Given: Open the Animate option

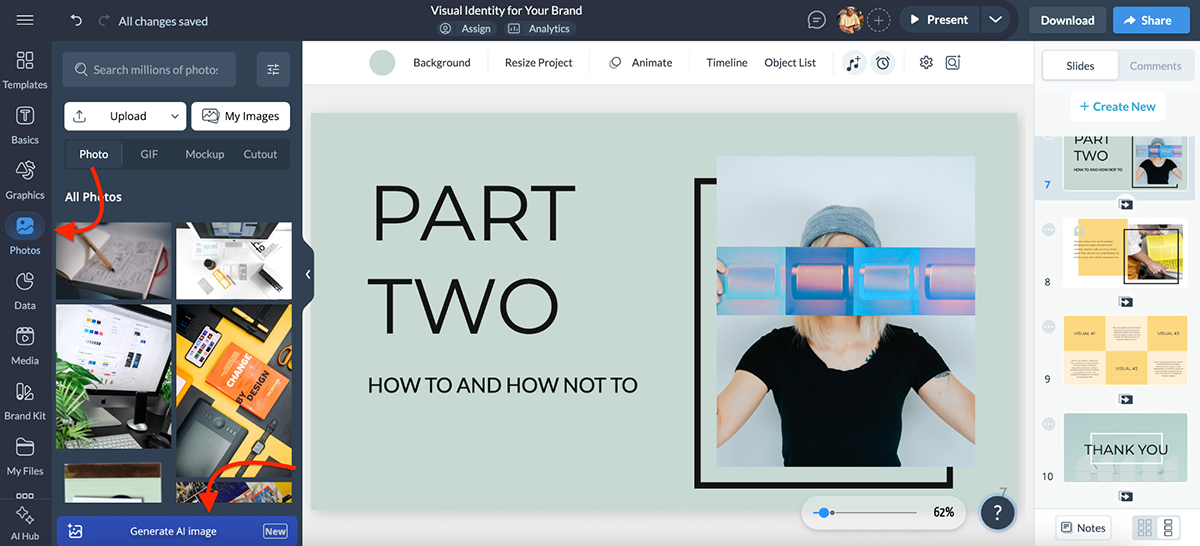Looking at the screenshot, I should click(x=641, y=62).
